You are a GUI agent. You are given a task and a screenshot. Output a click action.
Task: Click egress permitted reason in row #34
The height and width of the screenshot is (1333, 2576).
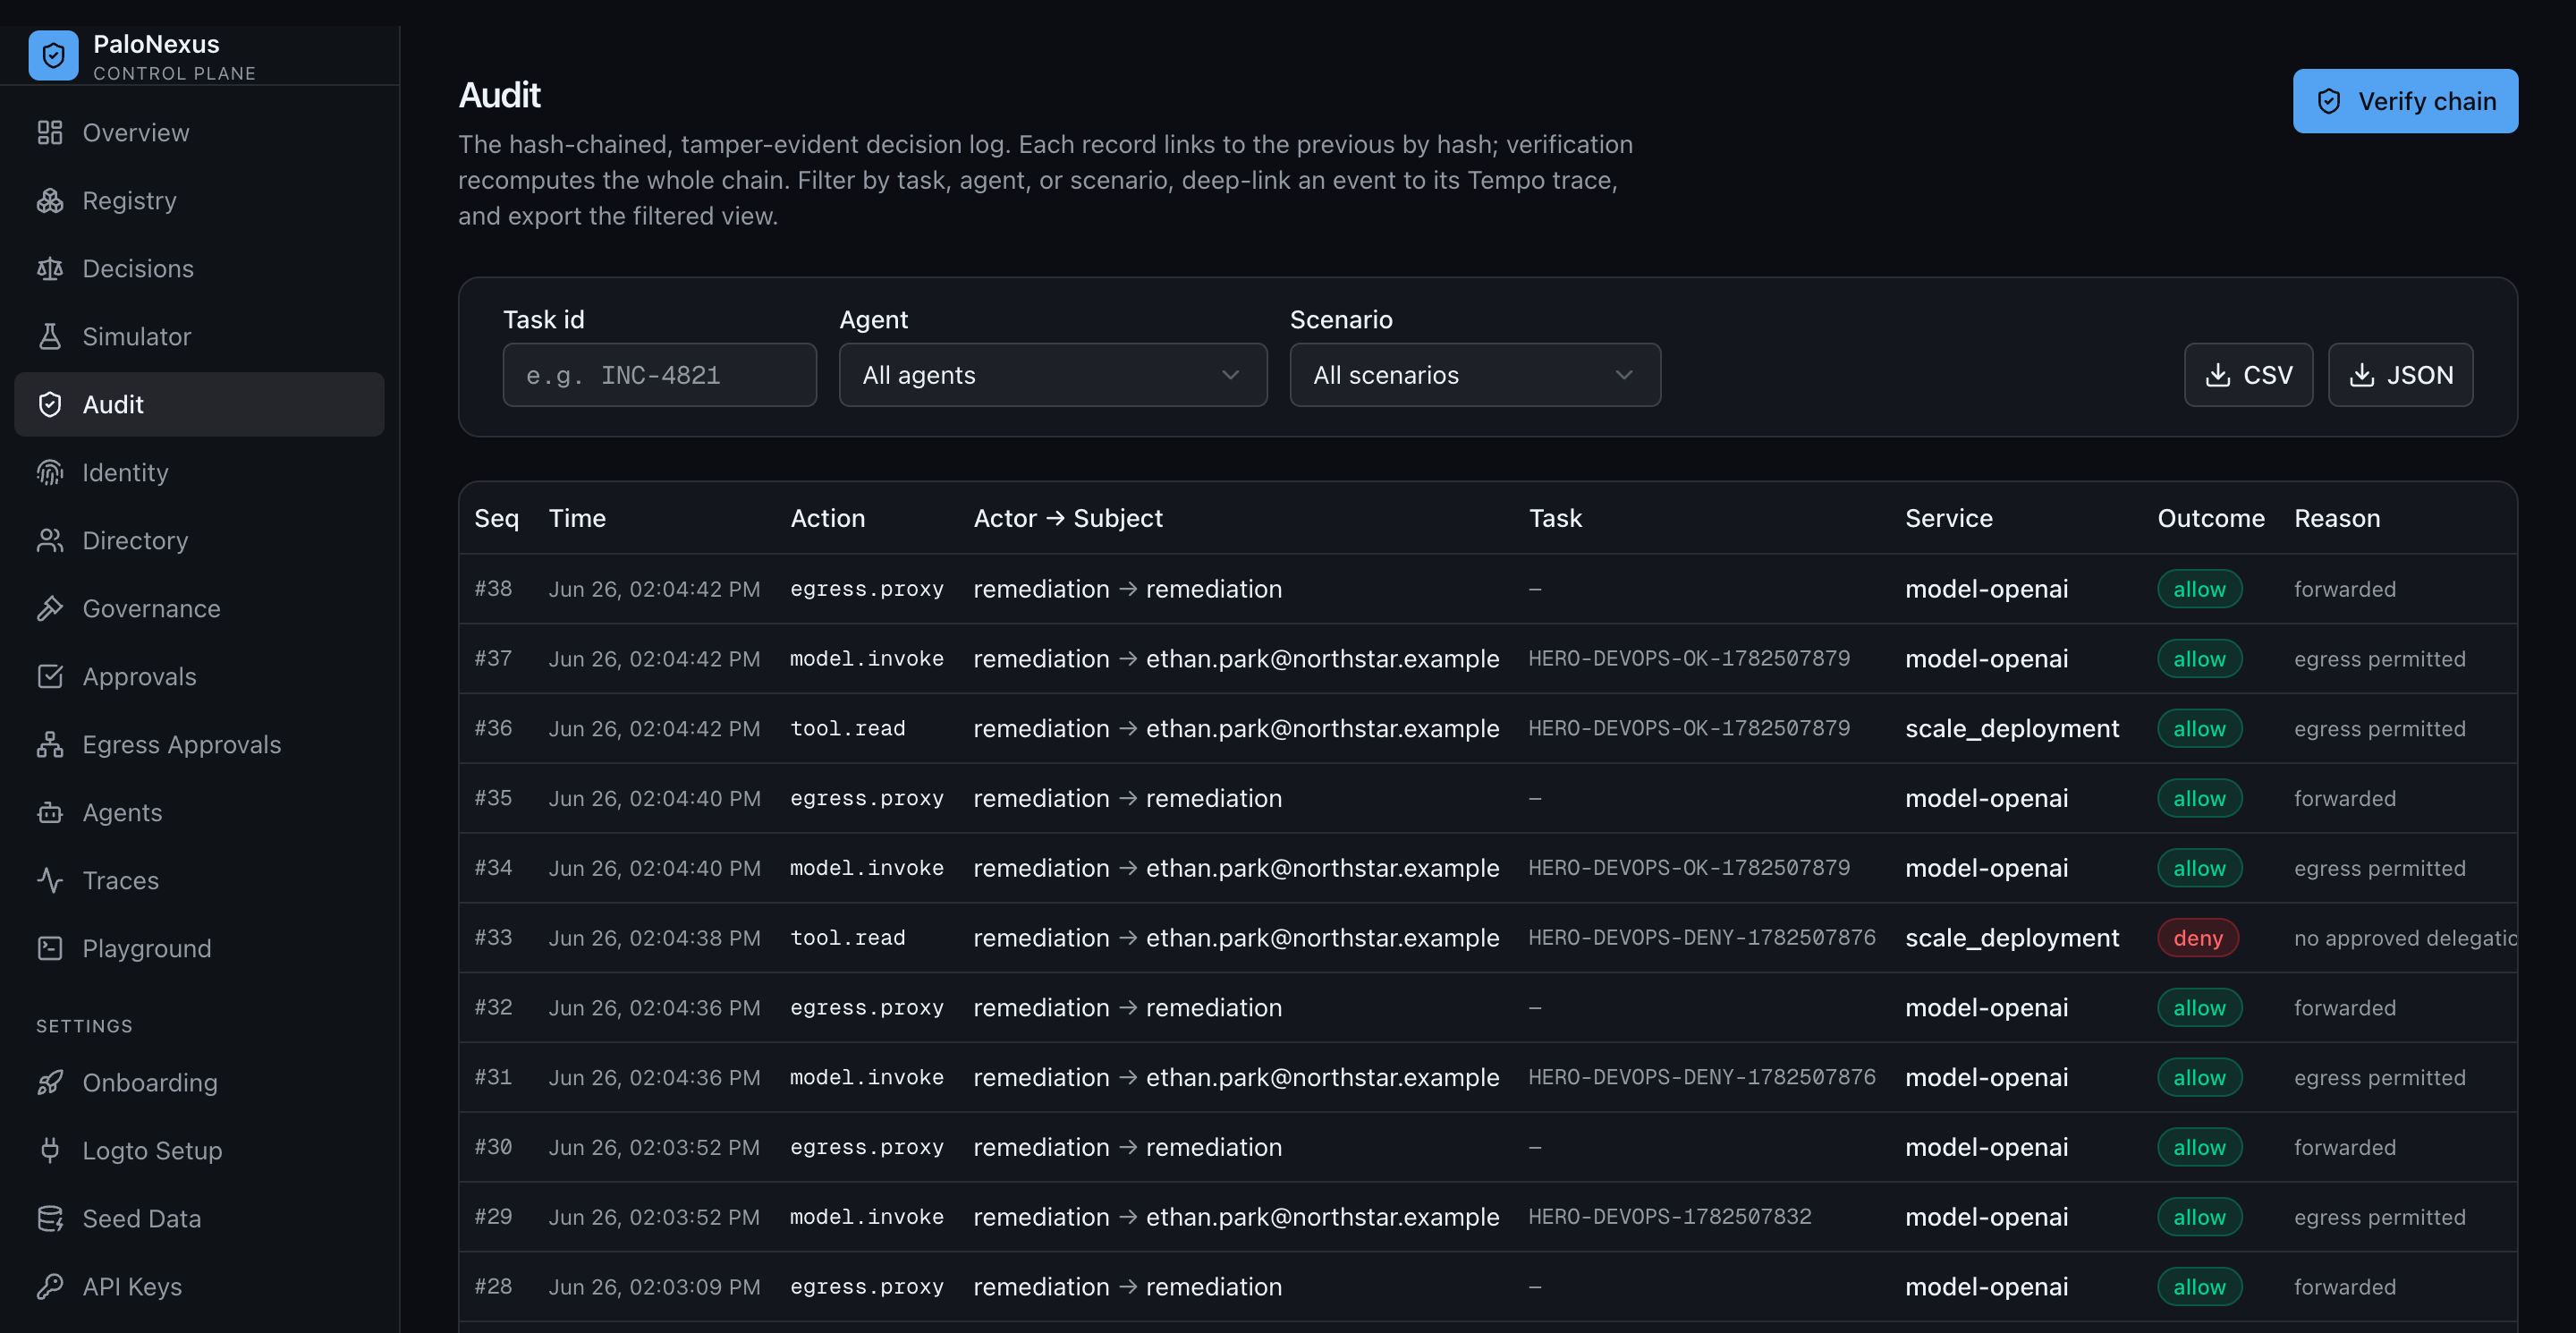[2379, 868]
